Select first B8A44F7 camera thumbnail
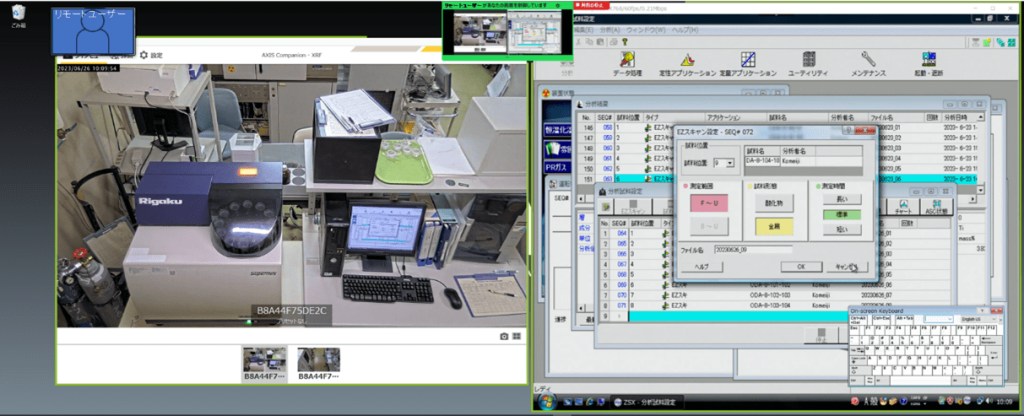The width and height of the screenshot is (1024, 416). (x=264, y=364)
